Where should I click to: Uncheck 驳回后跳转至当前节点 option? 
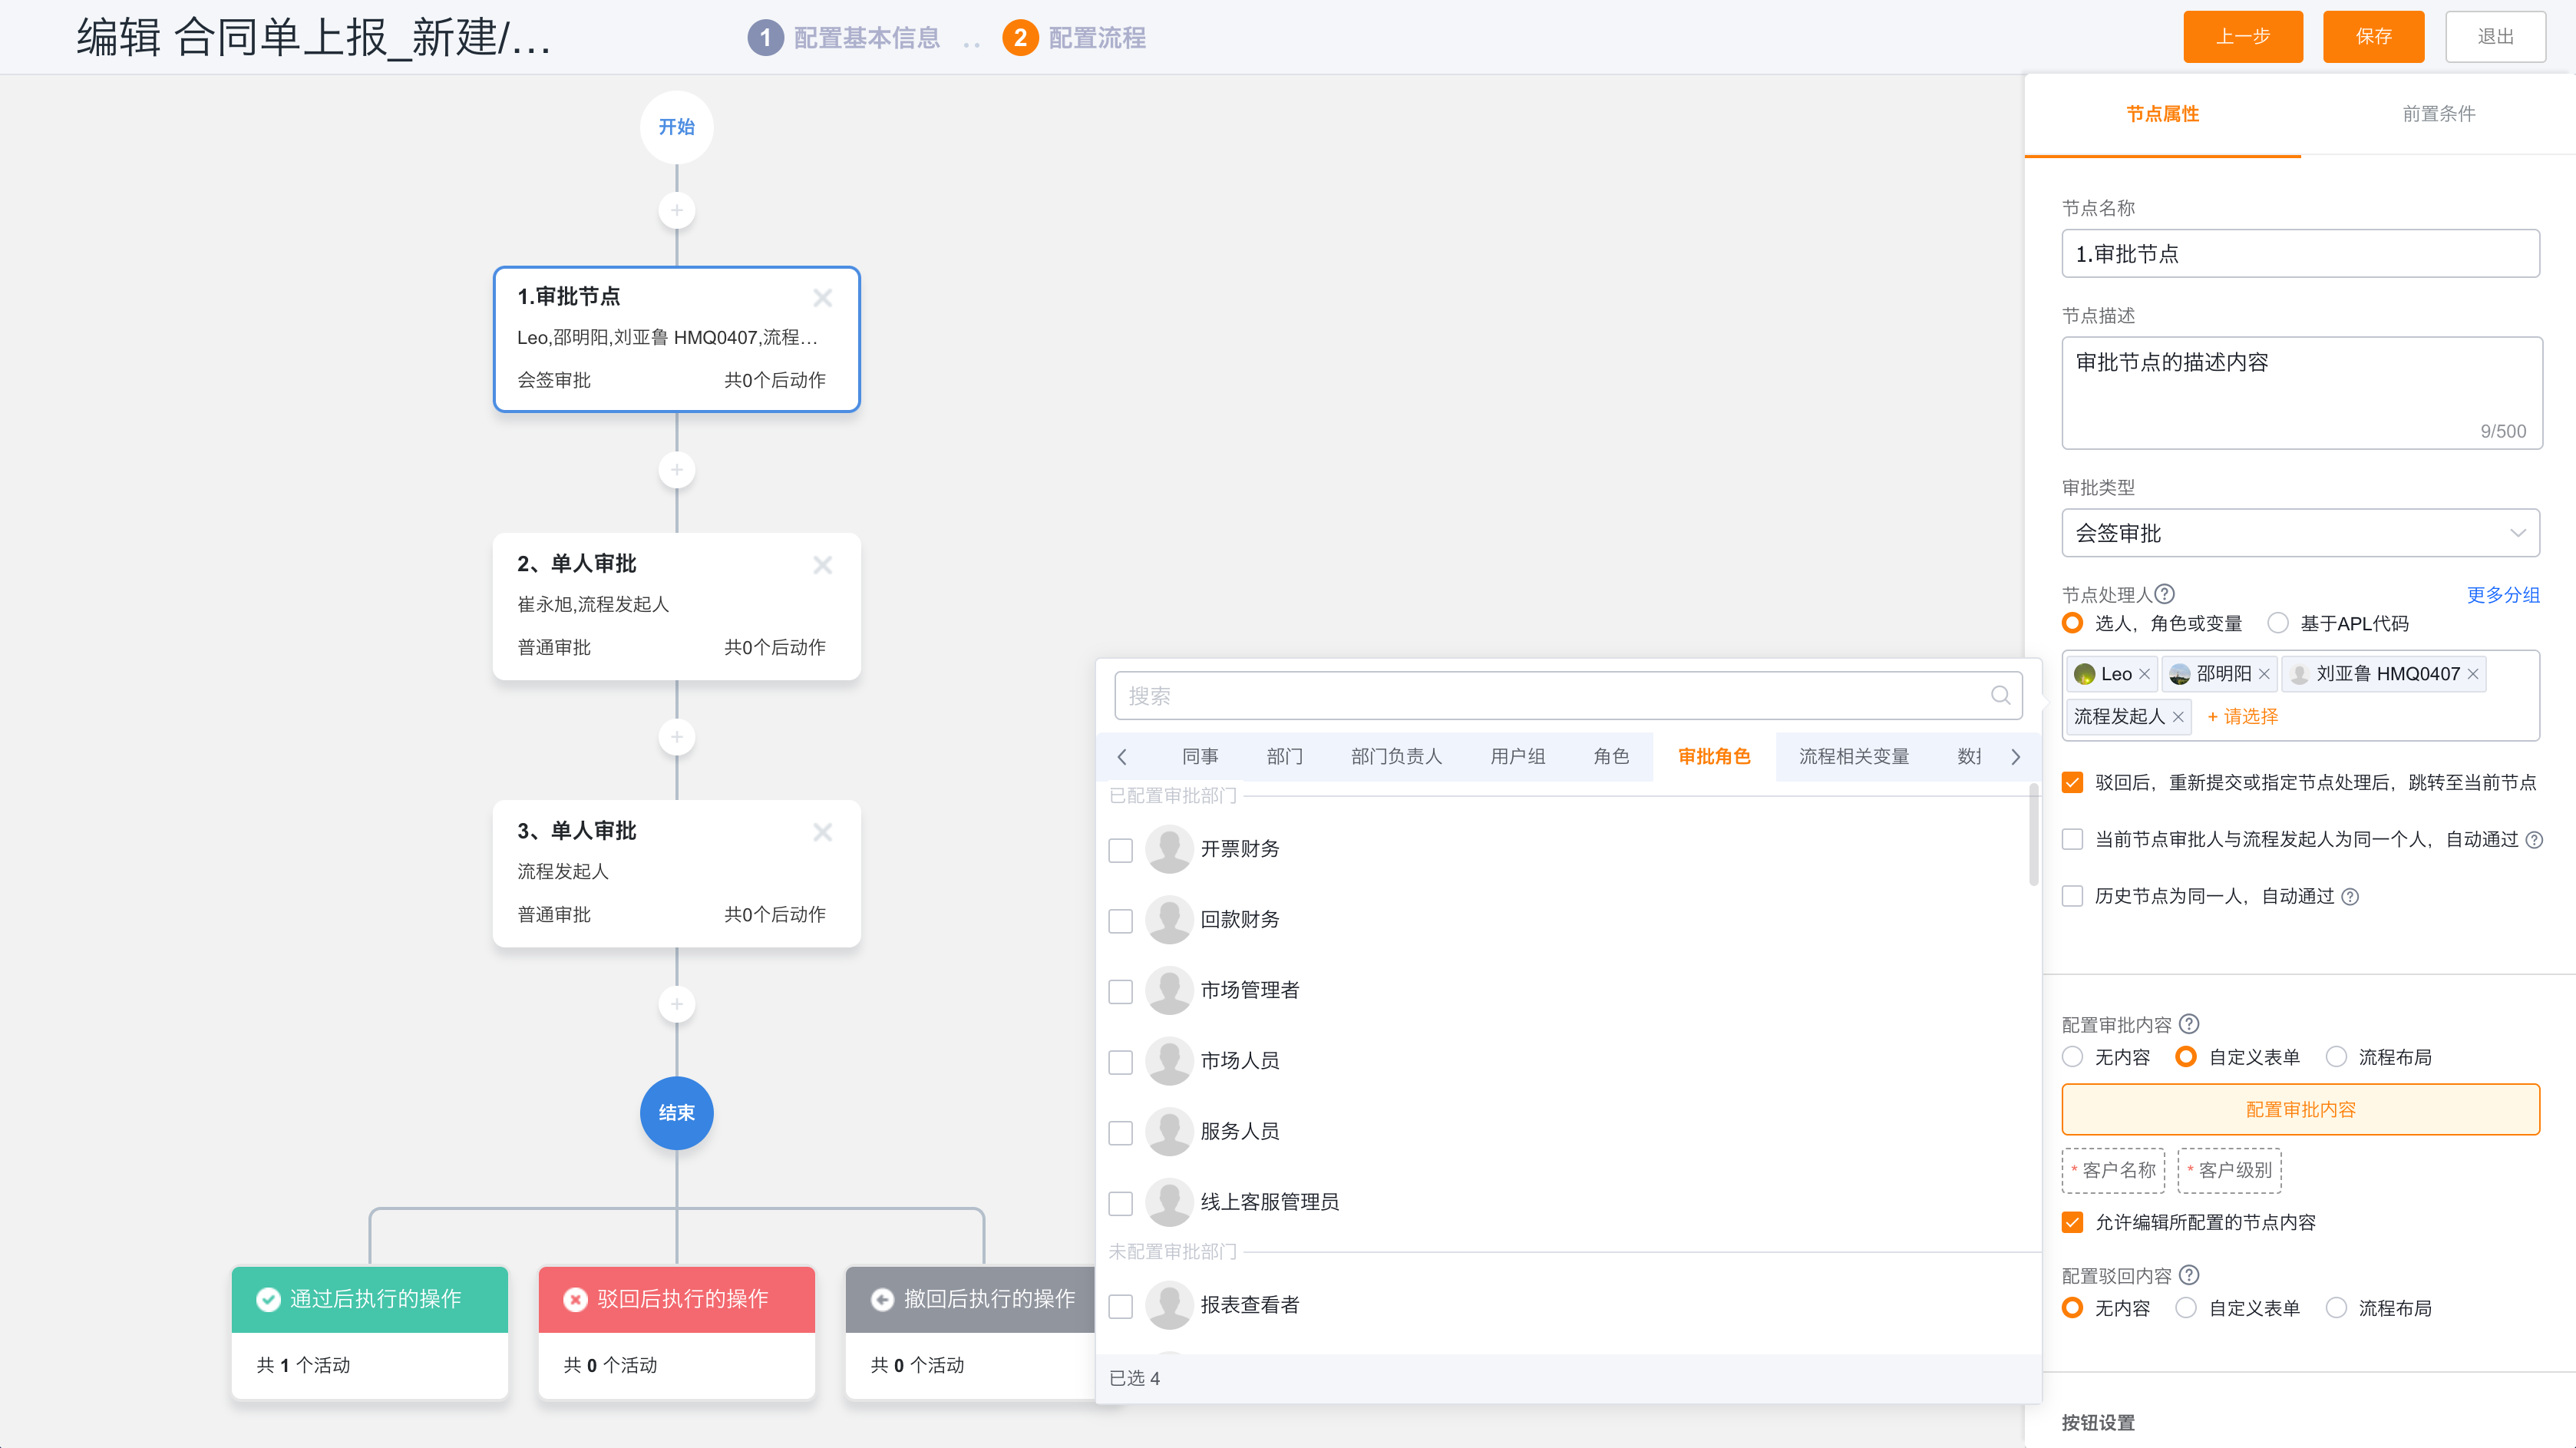pos(2072,782)
